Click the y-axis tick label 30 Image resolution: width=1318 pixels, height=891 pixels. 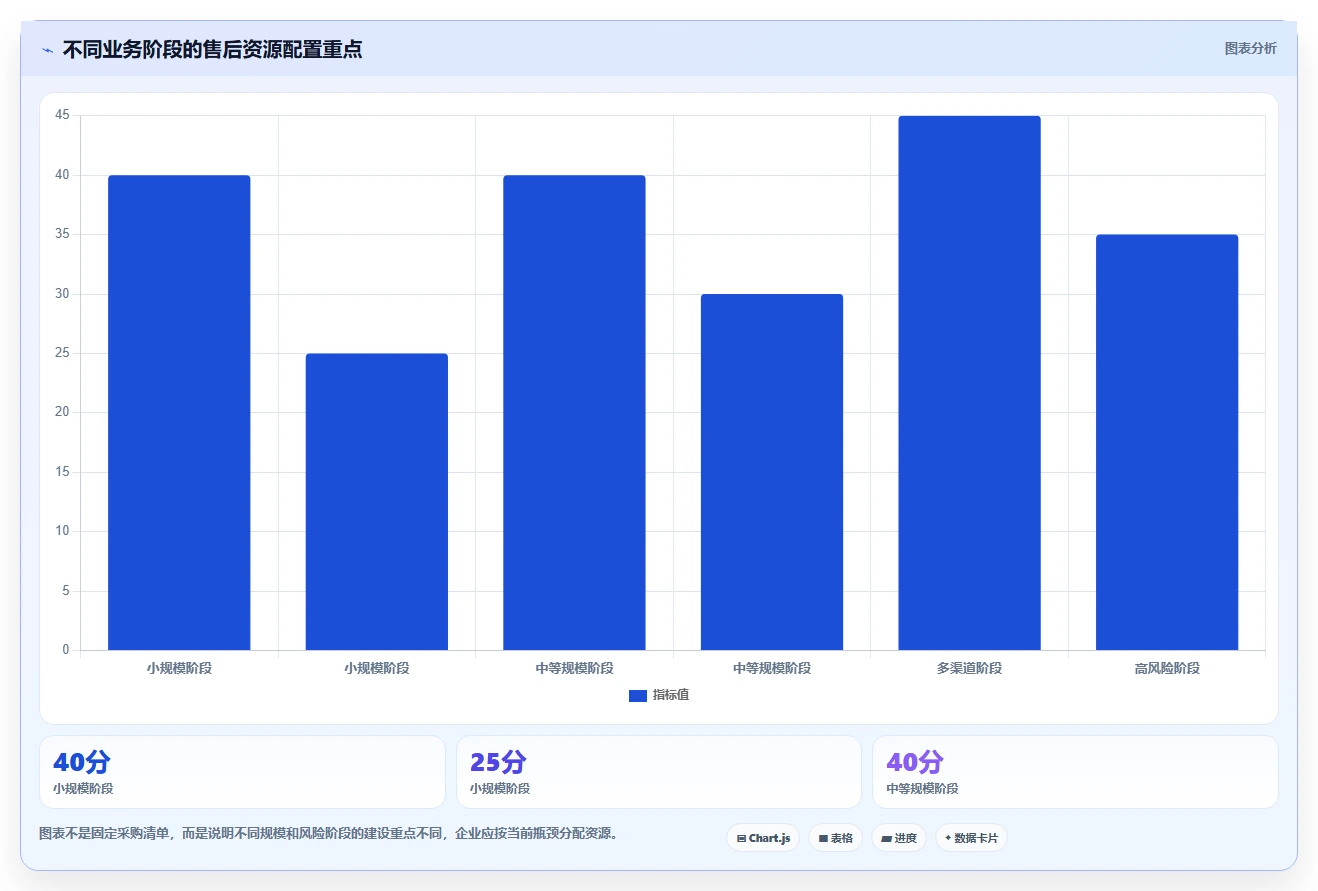tap(62, 294)
